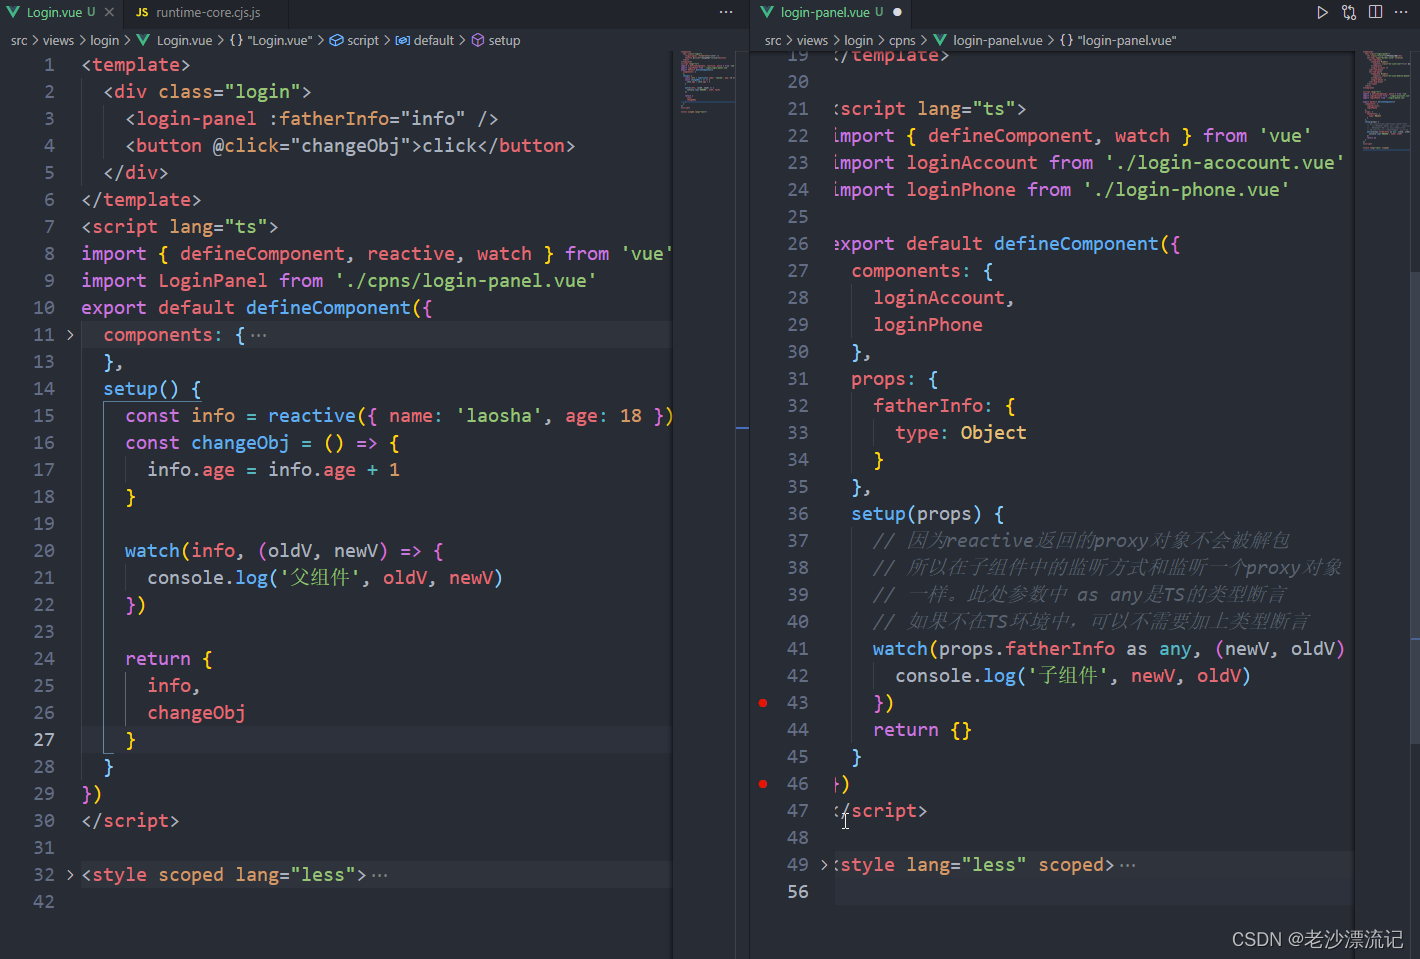The height and width of the screenshot is (959, 1420).
Task: Click 'loginAccount' in the components list
Action: click(939, 298)
